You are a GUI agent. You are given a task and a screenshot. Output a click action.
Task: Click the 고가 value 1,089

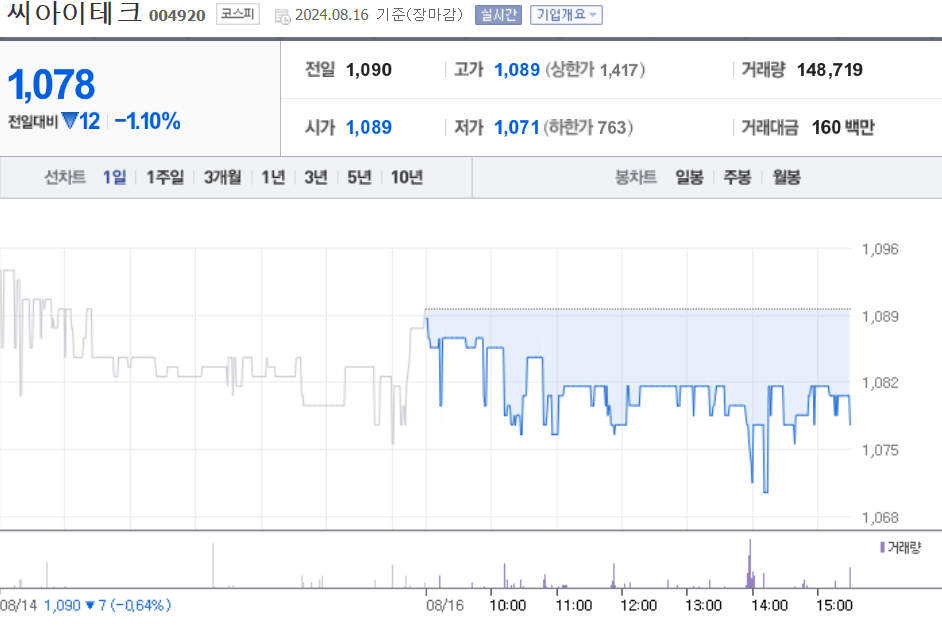(517, 71)
